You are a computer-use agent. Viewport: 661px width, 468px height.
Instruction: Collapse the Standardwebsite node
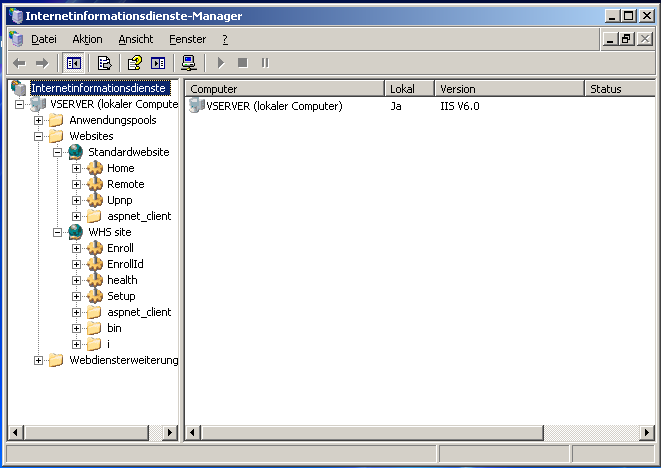click(57, 153)
